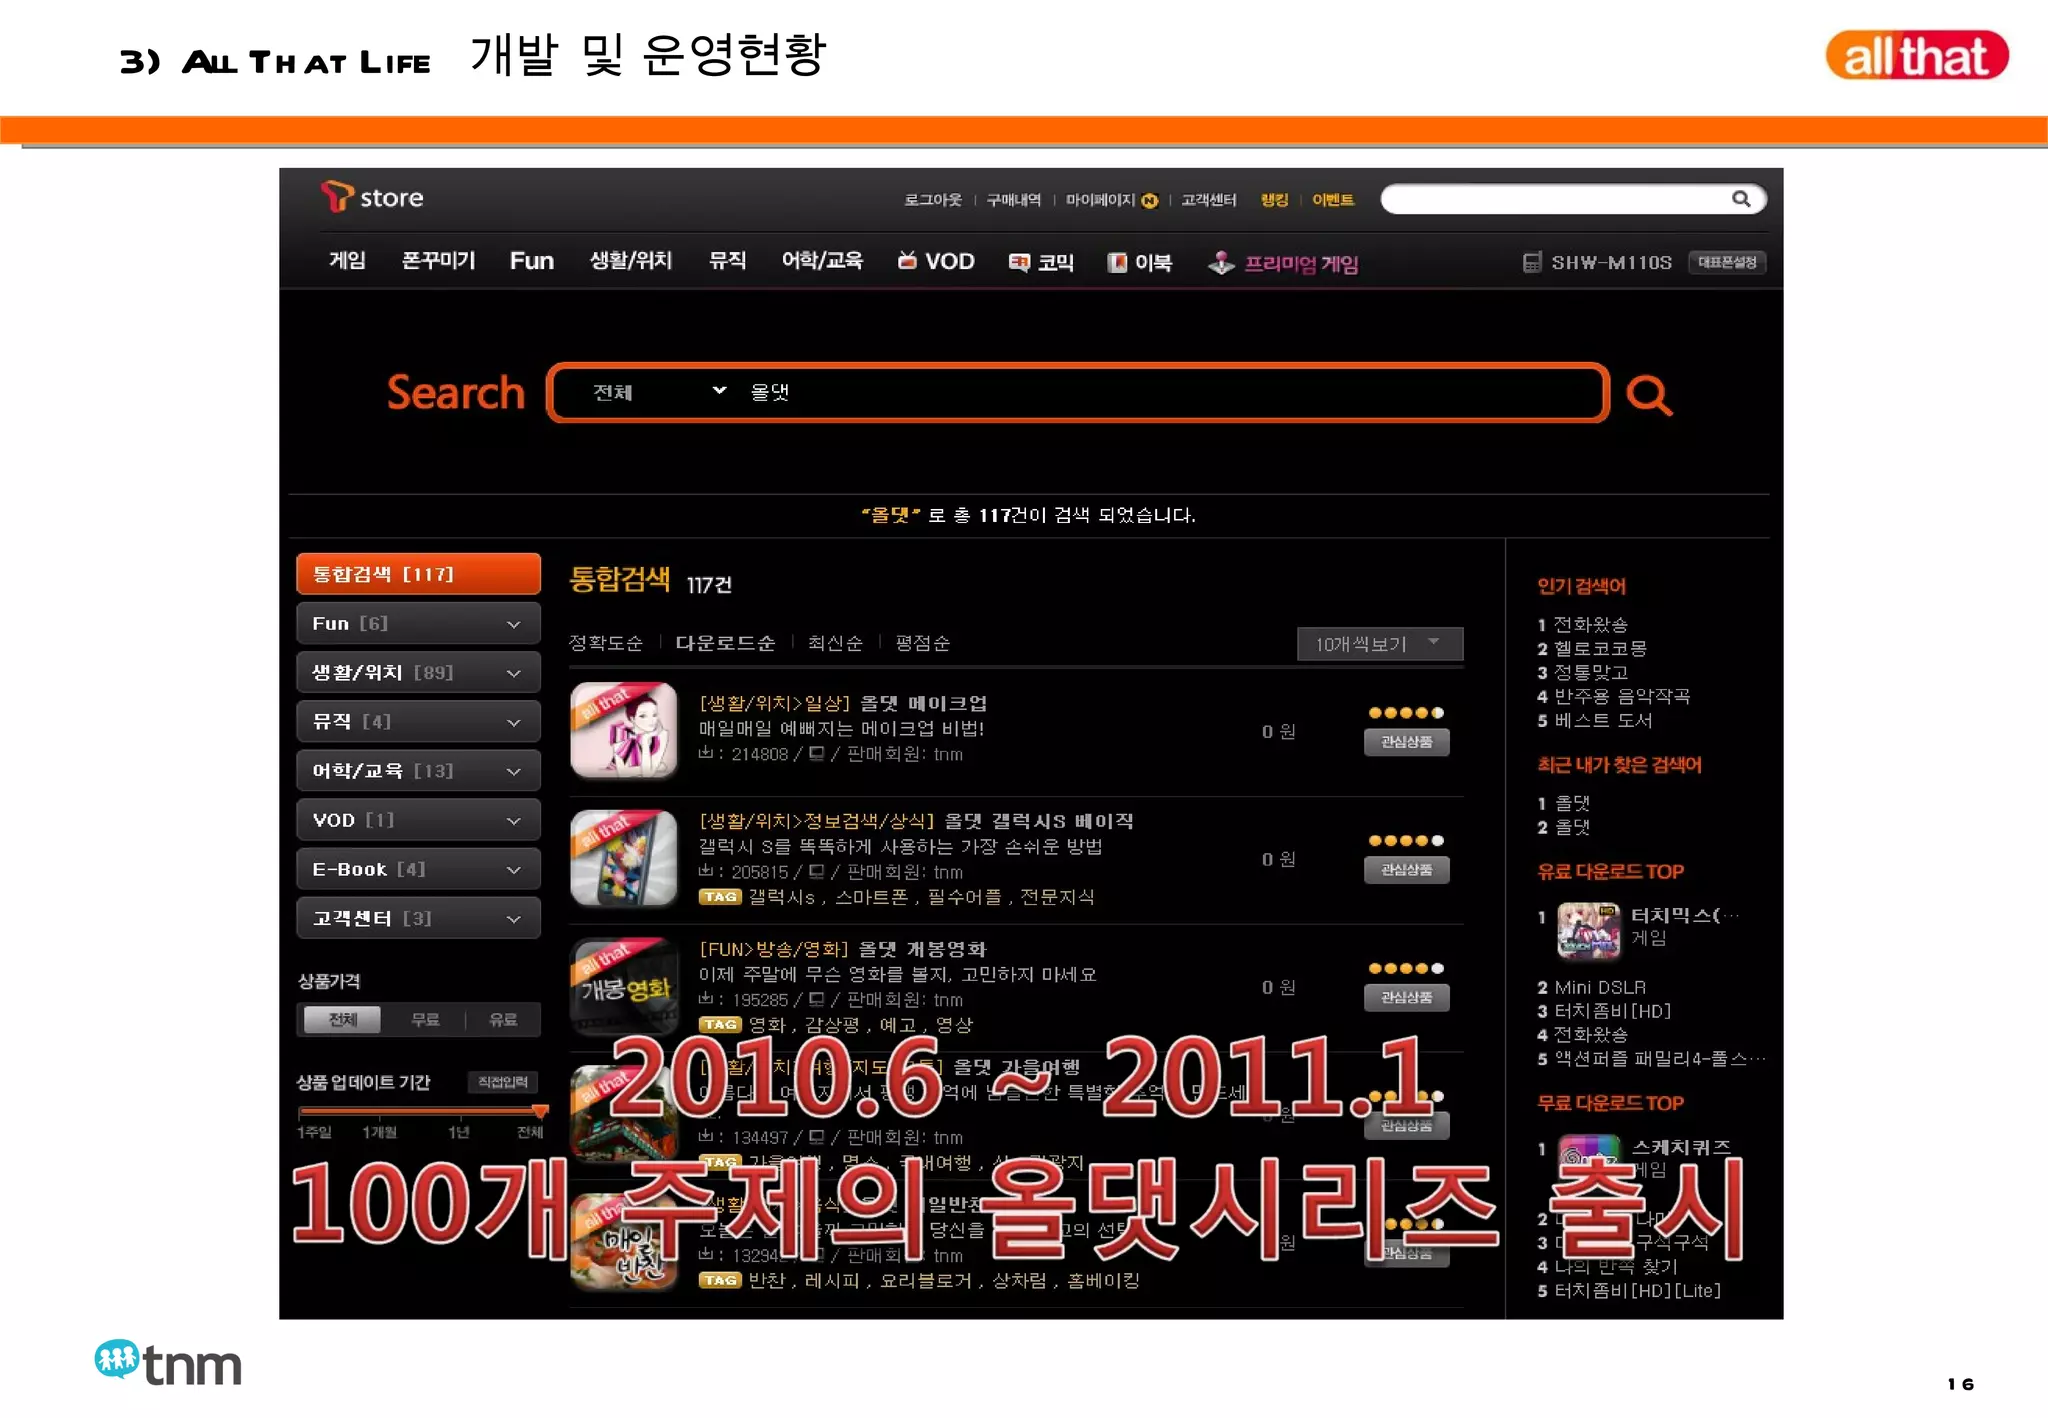Screen dimensions: 2048x1418
Task: Expand the 고객센터 [3] category
Action: click(418, 918)
